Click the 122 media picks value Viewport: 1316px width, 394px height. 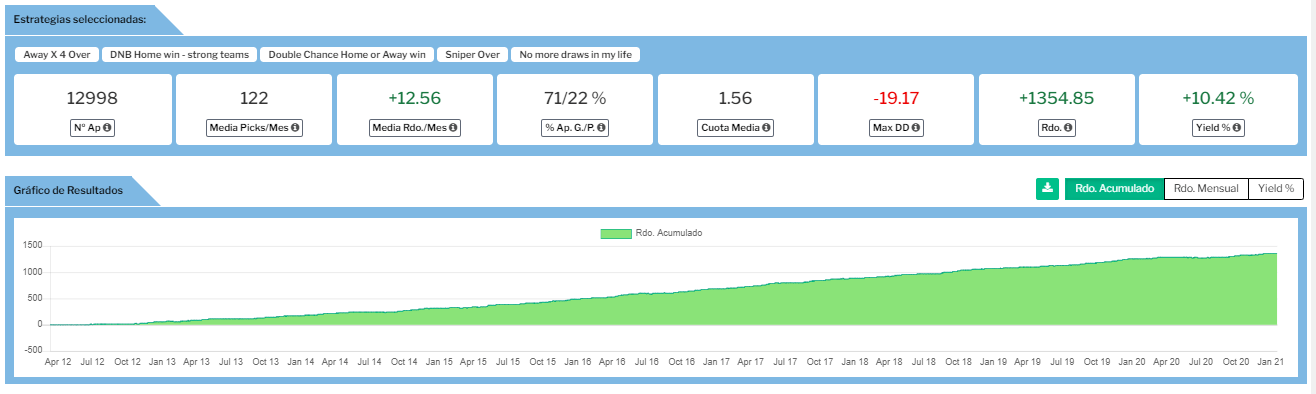coord(254,98)
